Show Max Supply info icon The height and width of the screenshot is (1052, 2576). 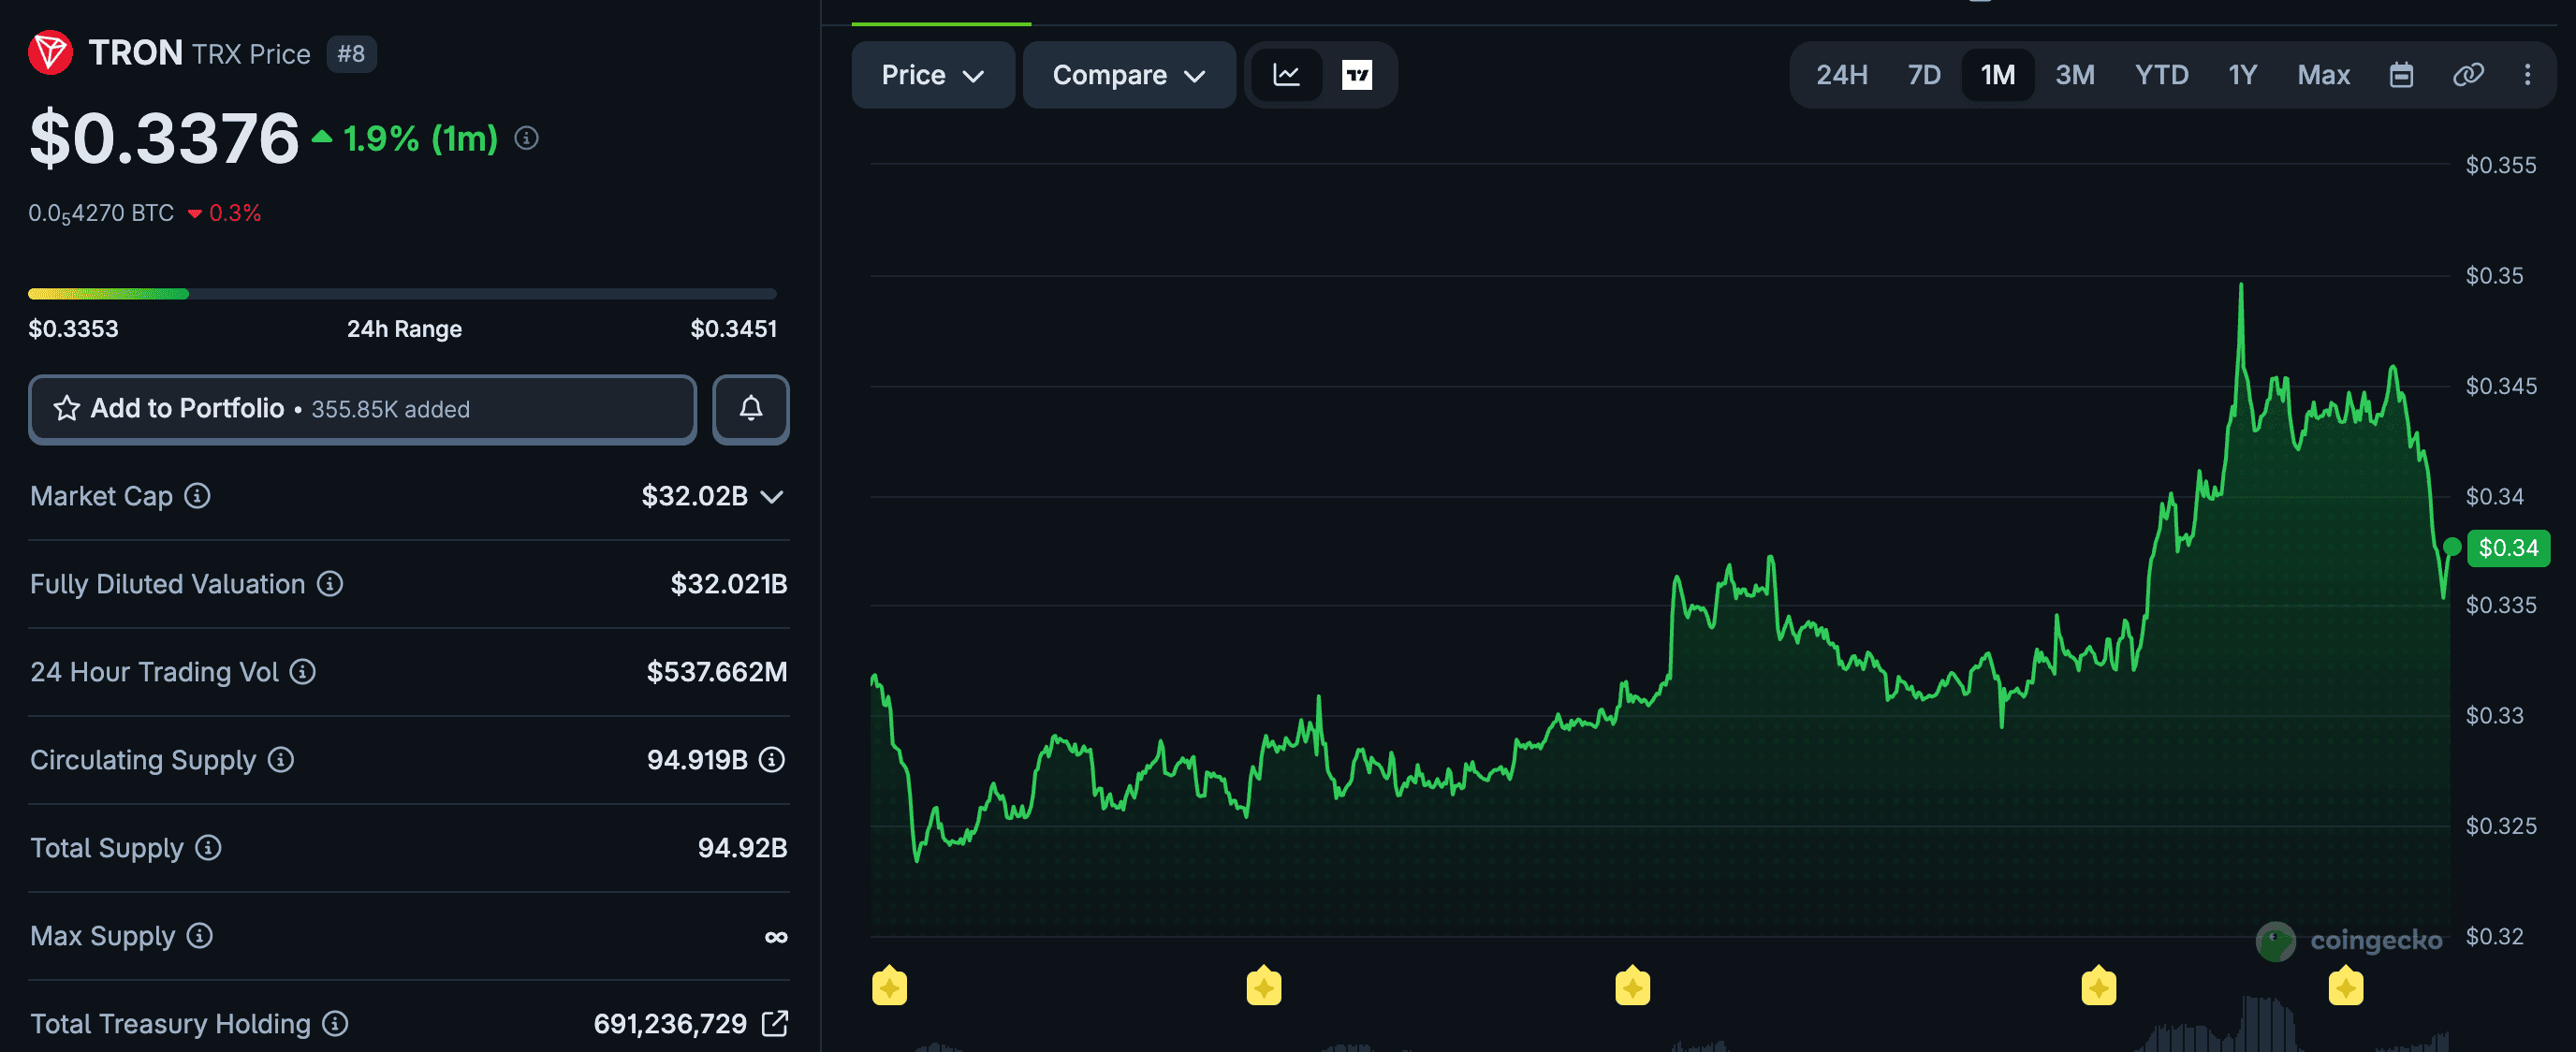pos(200,936)
